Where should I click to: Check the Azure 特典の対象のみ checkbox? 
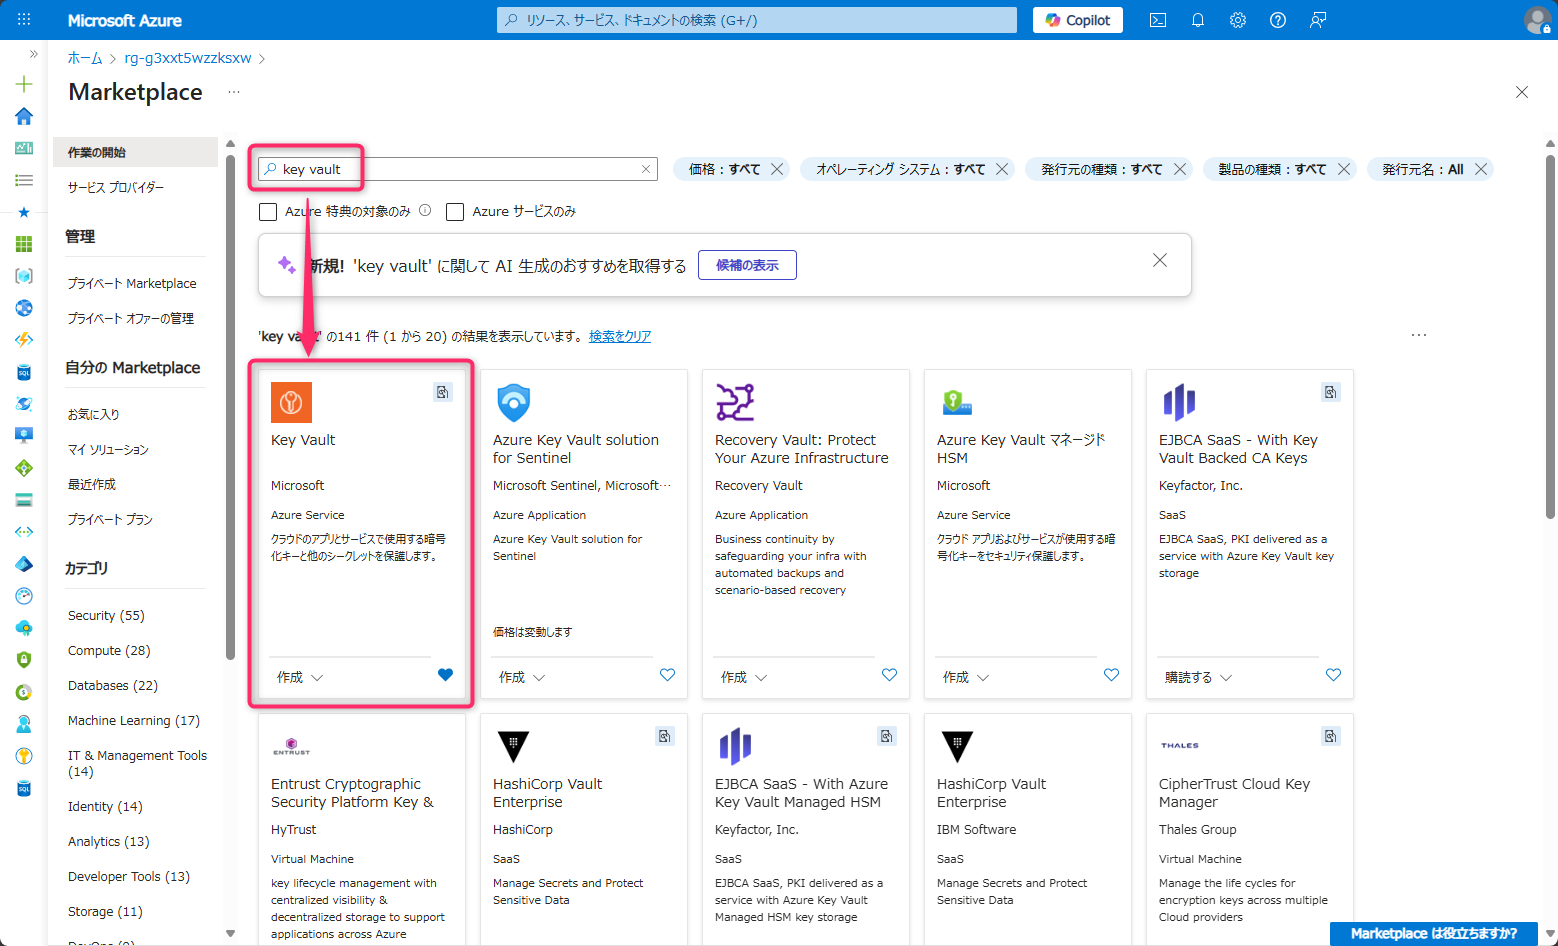pyautogui.click(x=268, y=212)
